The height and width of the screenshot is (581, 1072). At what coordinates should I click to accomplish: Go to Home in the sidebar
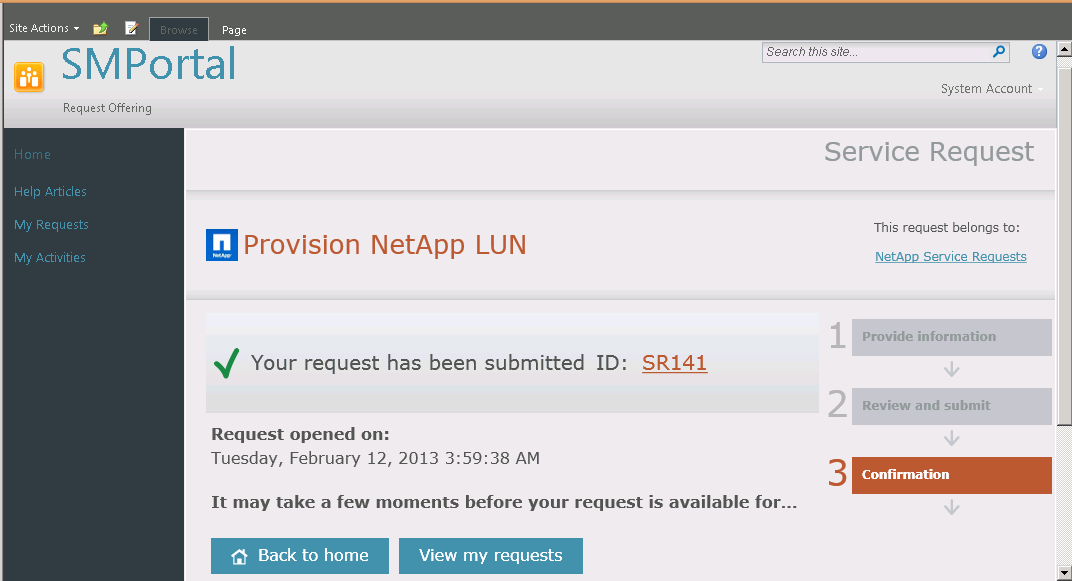pyautogui.click(x=32, y=154)
